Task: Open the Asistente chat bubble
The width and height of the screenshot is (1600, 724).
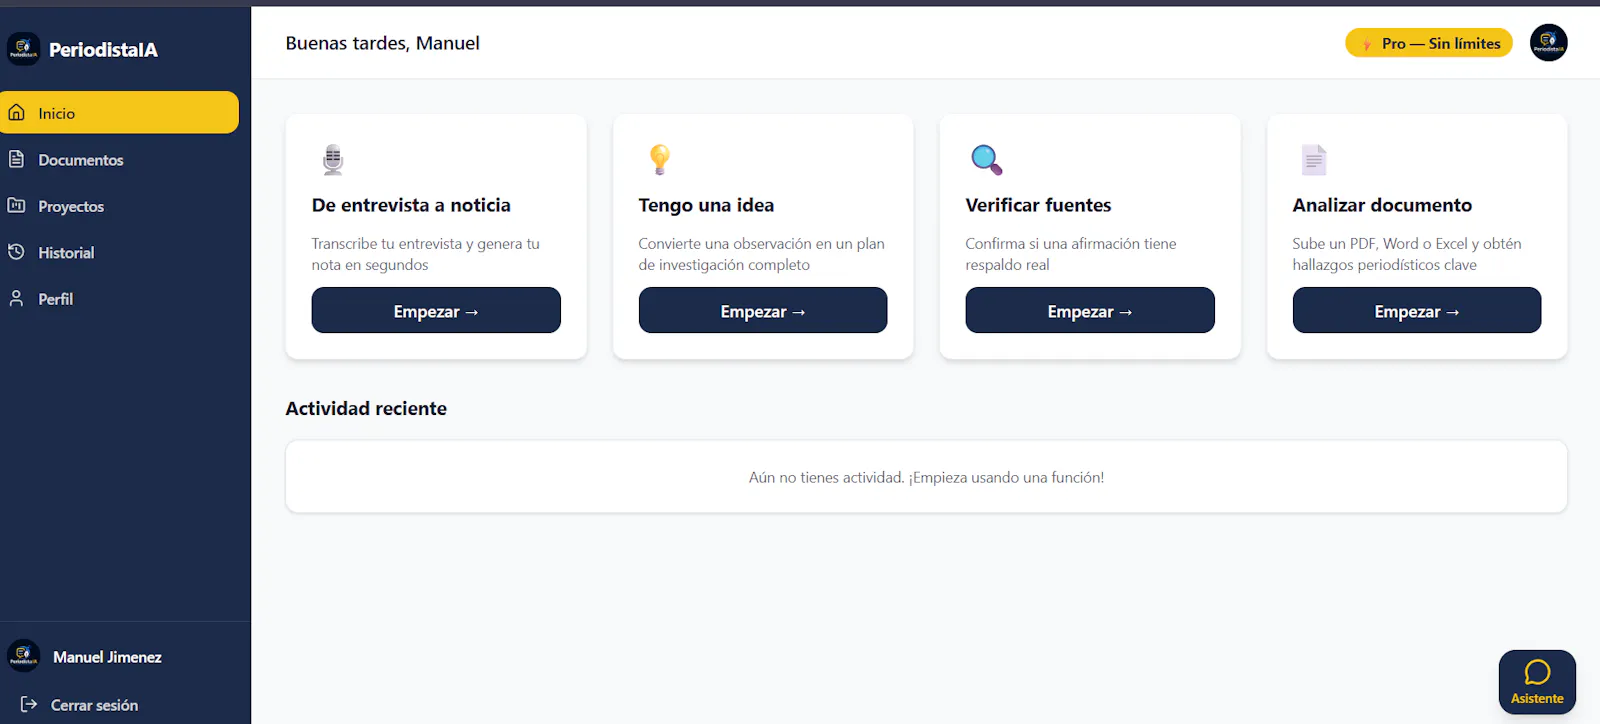Action: [x=1537, y=682]
